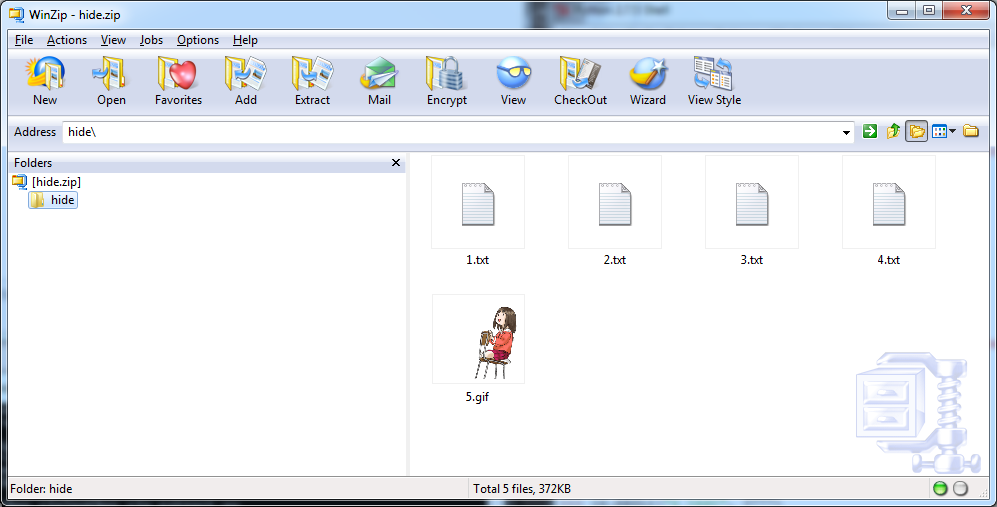Select the 5.gif image thumbnail
Viewport: 997px width, 507px height.
[x=478, y=339]
